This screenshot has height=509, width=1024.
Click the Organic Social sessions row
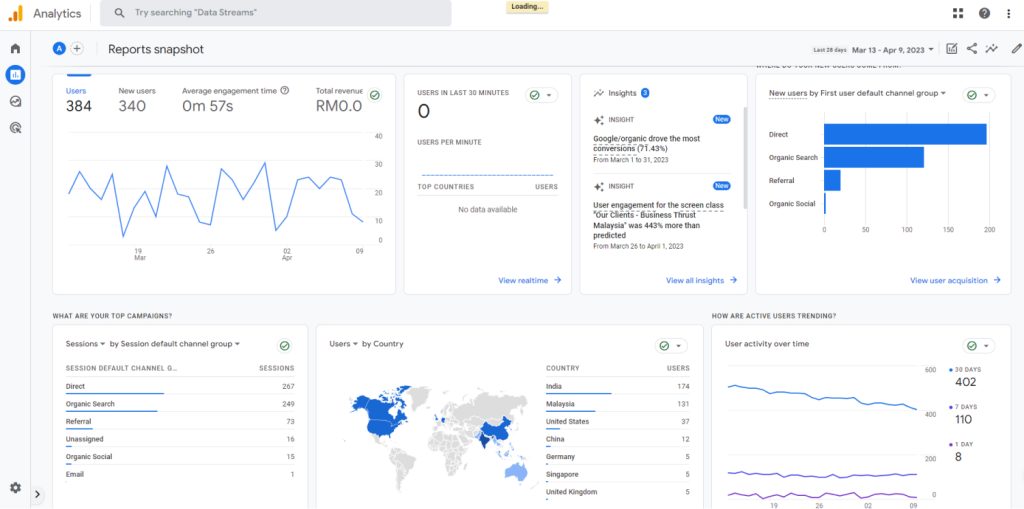180,457
